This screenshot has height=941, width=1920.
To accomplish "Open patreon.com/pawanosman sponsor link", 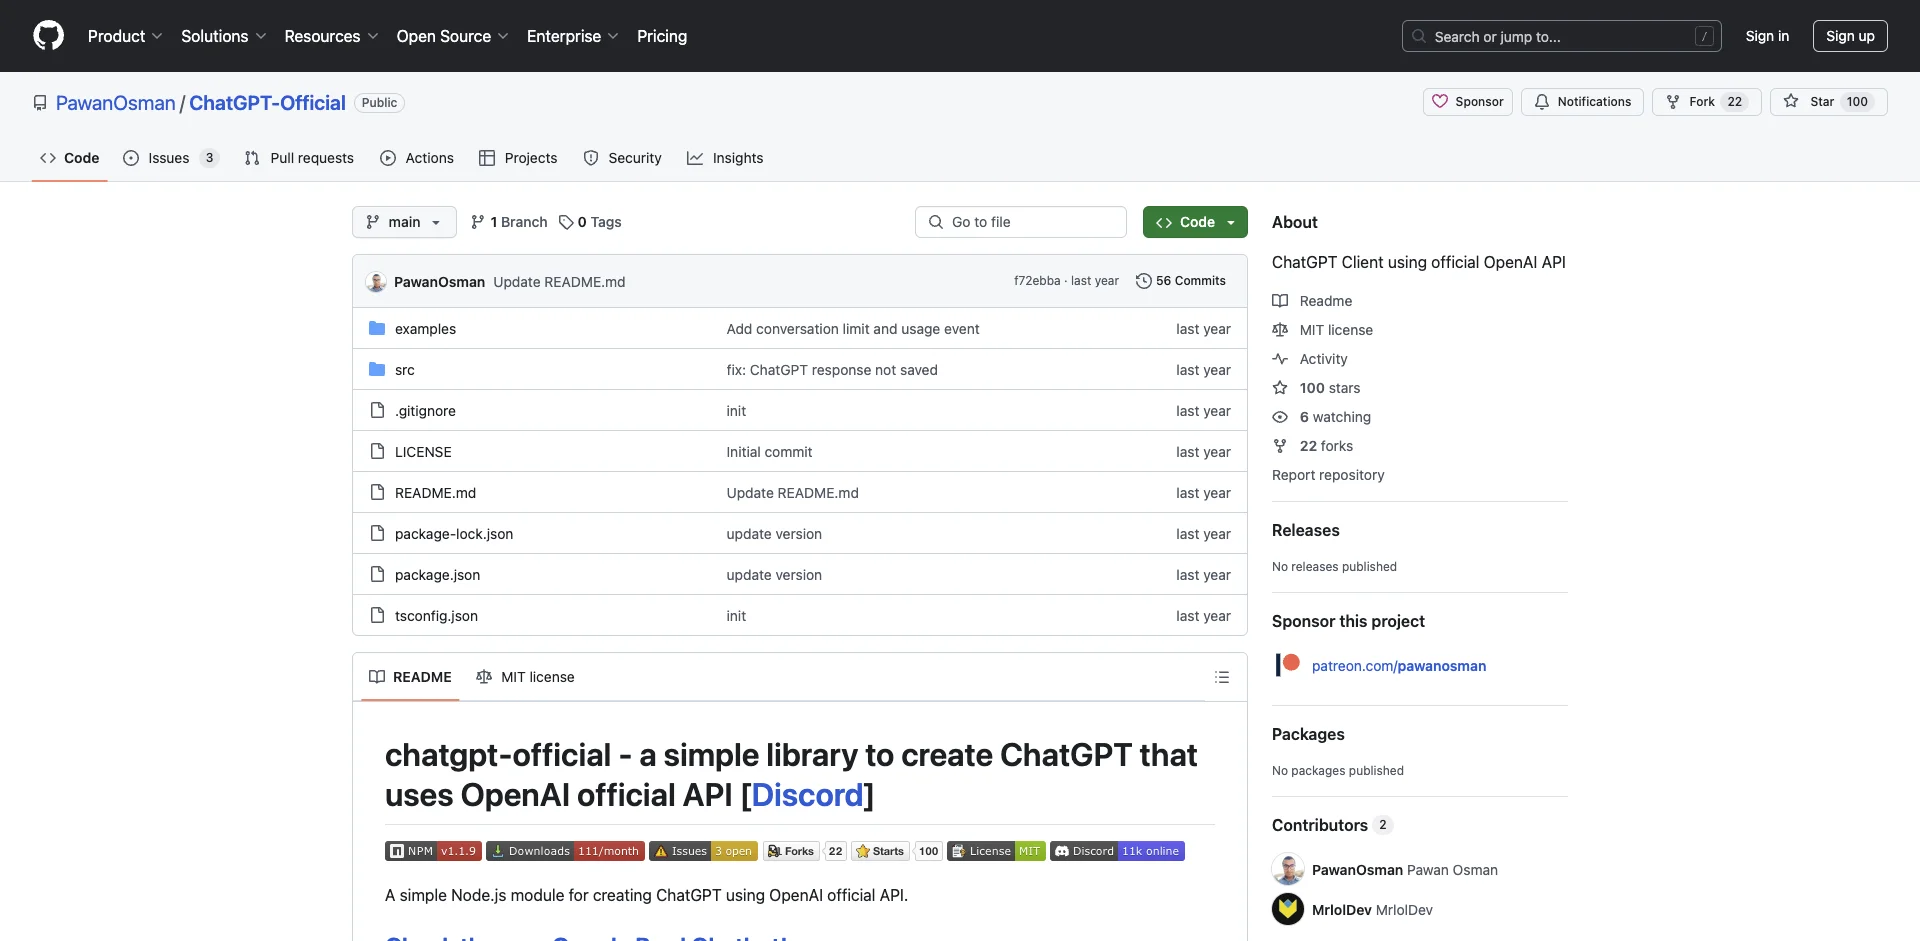I will 1398,666.
